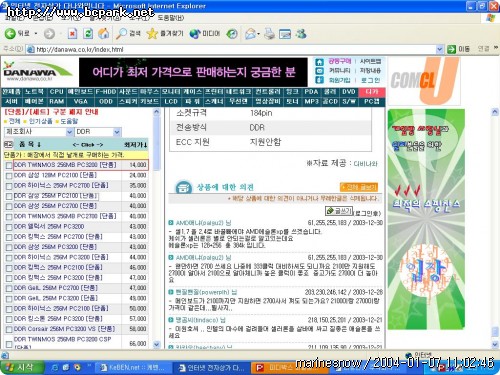Click the COMCLU advertisement banner
Image resolution: width=500 pixels, height=375 pixels.
tap(424, 81)
